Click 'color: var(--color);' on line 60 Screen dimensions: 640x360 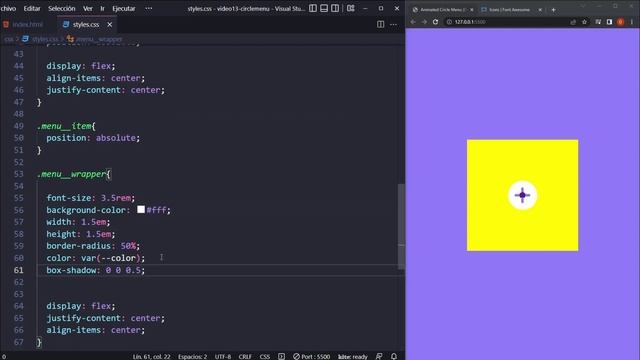tap(96, 258)
